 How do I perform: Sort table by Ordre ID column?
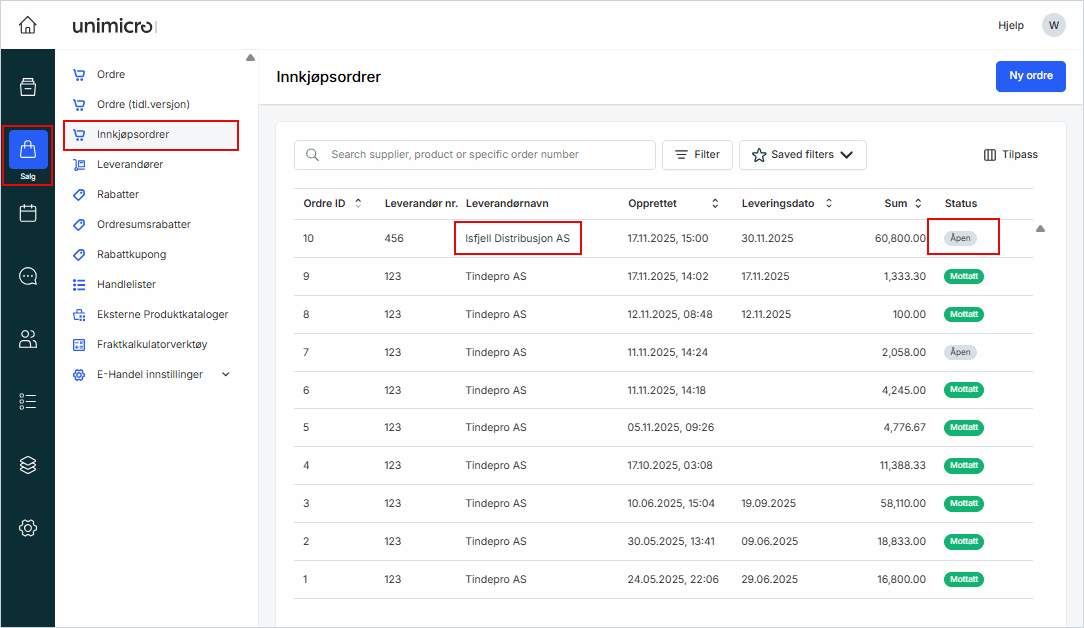pyautogui.click(x=333, y=204)
